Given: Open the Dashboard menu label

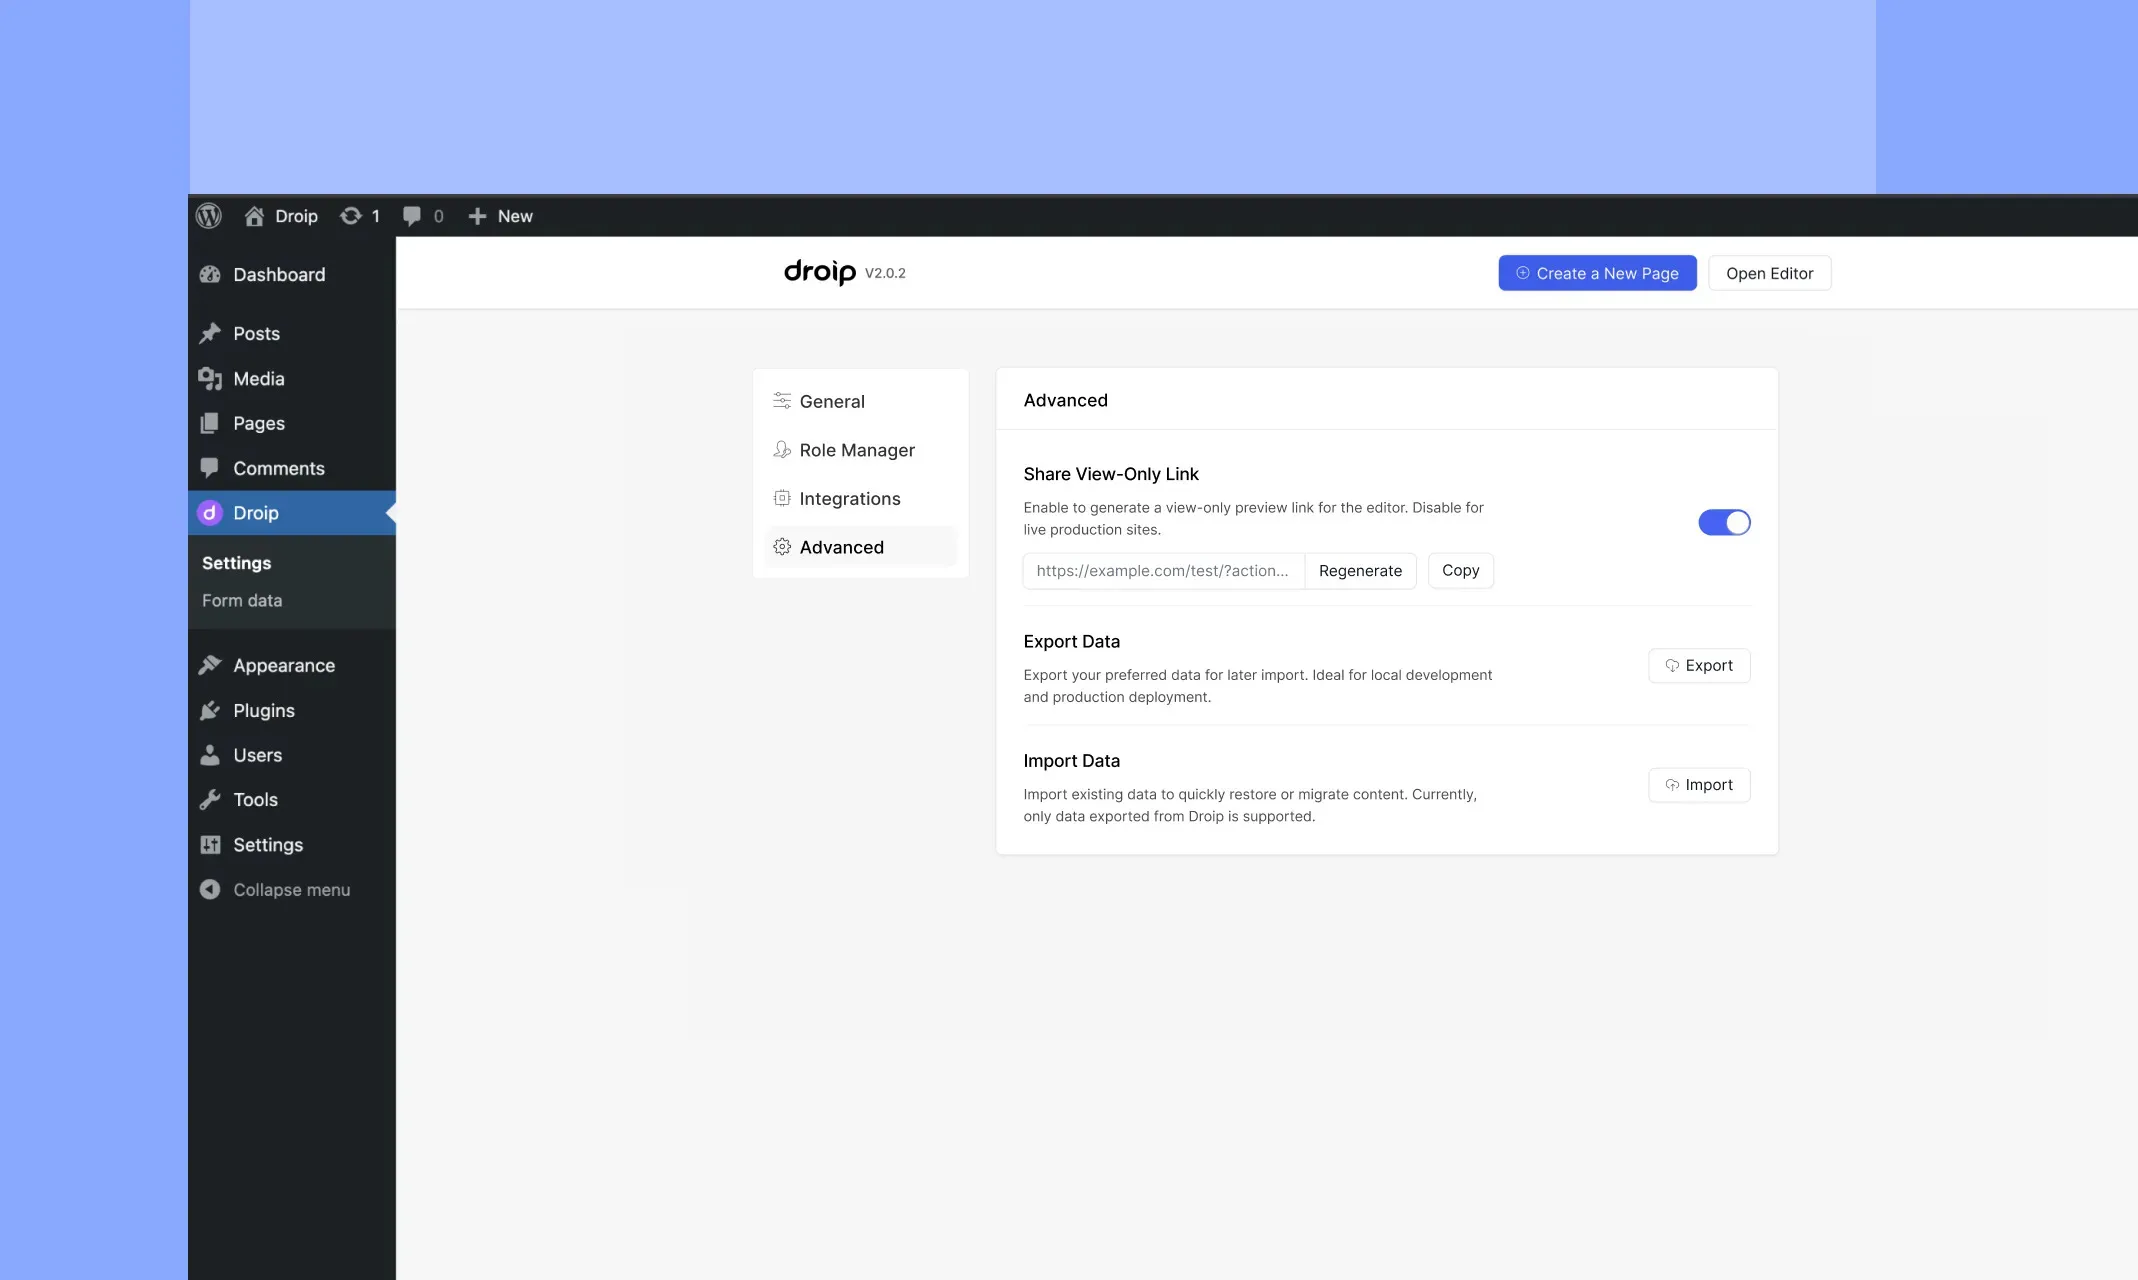Looking at the screenshot, I should pyautogui.click(x=279, y=274).
